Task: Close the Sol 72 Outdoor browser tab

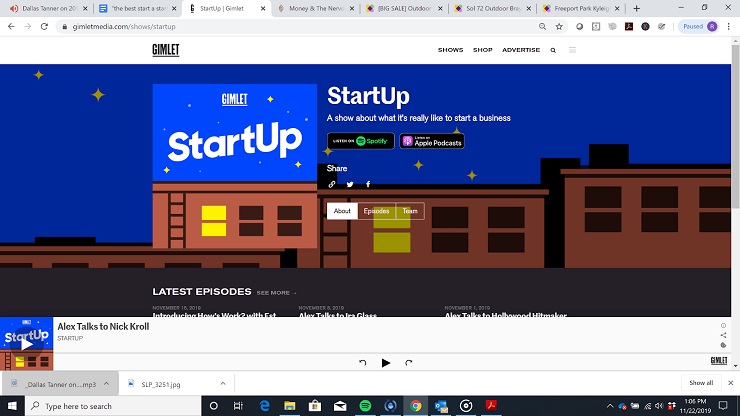Action: click(x=529, y=8)
